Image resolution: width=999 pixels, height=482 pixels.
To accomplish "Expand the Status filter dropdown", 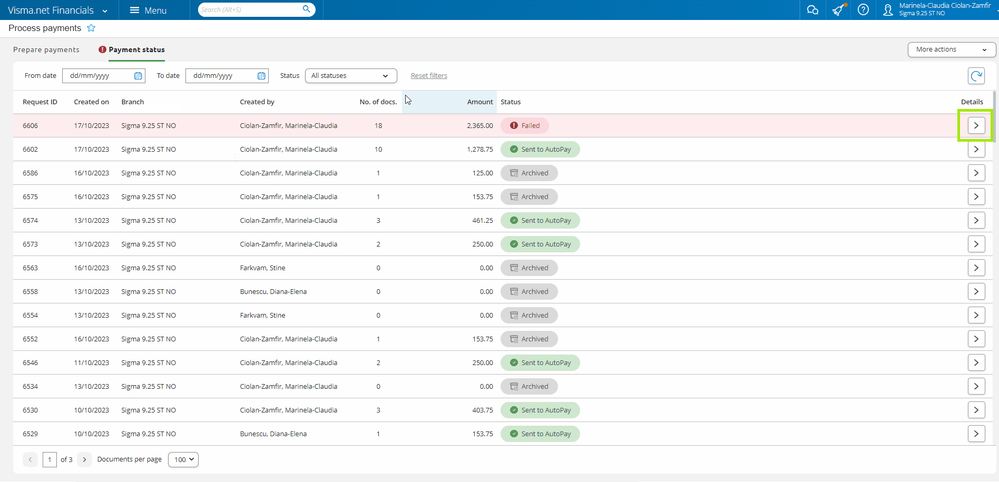I will [350, 76].
